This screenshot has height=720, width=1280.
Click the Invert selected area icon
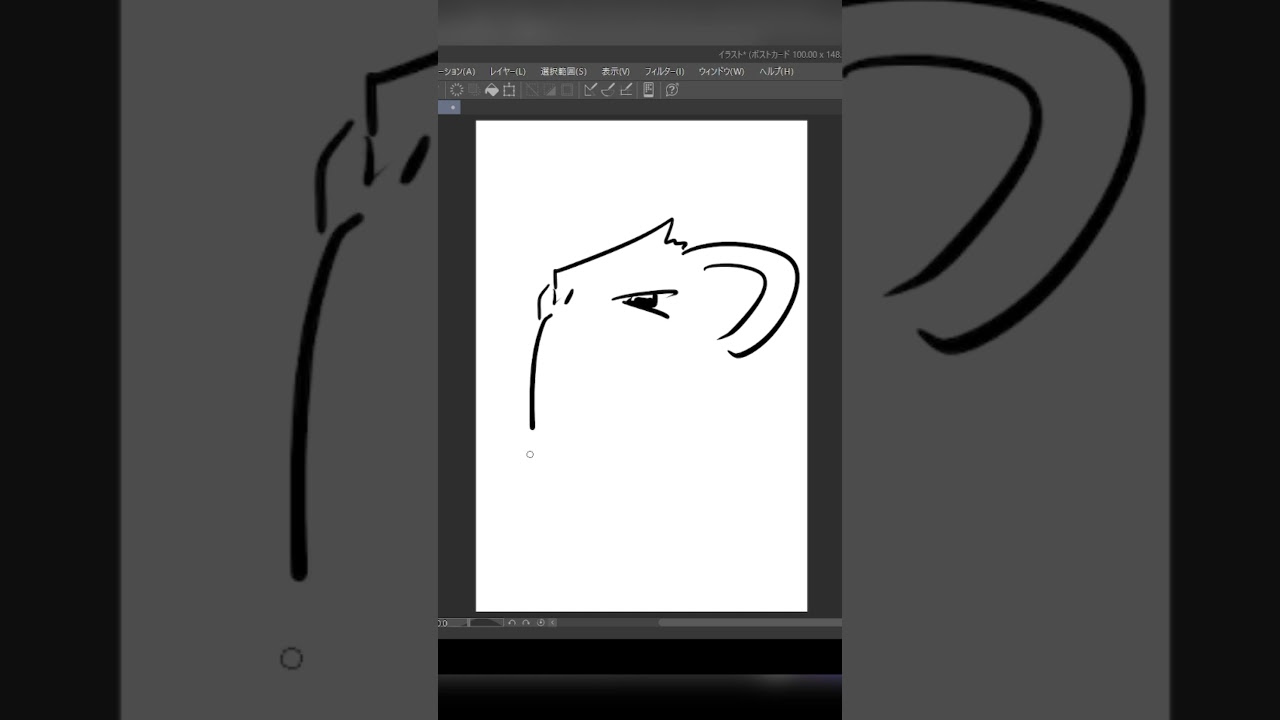coord(550,90)
